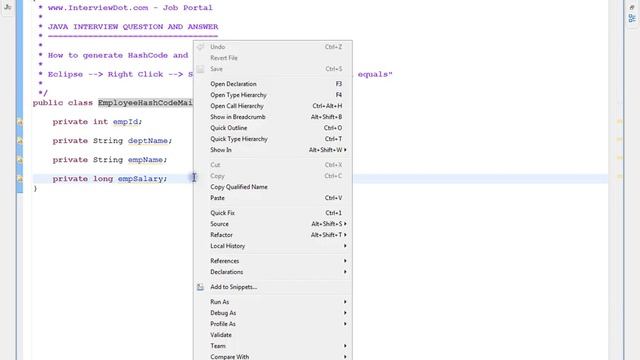Select Copy Qualified Name menu item
The image size is (640, 360).
(x=272, y=187)
